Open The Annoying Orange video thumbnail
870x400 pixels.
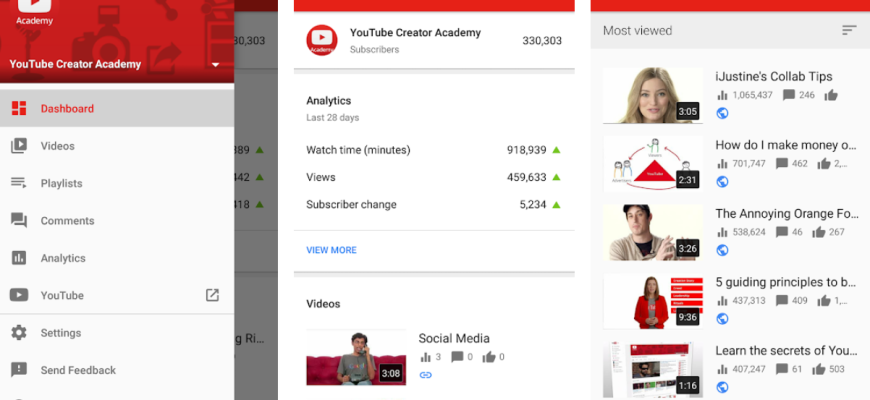[x=652, y=231]
